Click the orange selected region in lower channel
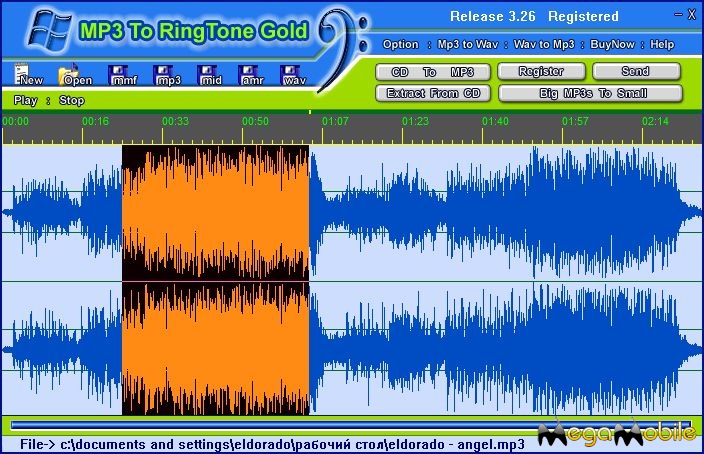Viewport: 704px width, 454px height. [x=216, y=348]
